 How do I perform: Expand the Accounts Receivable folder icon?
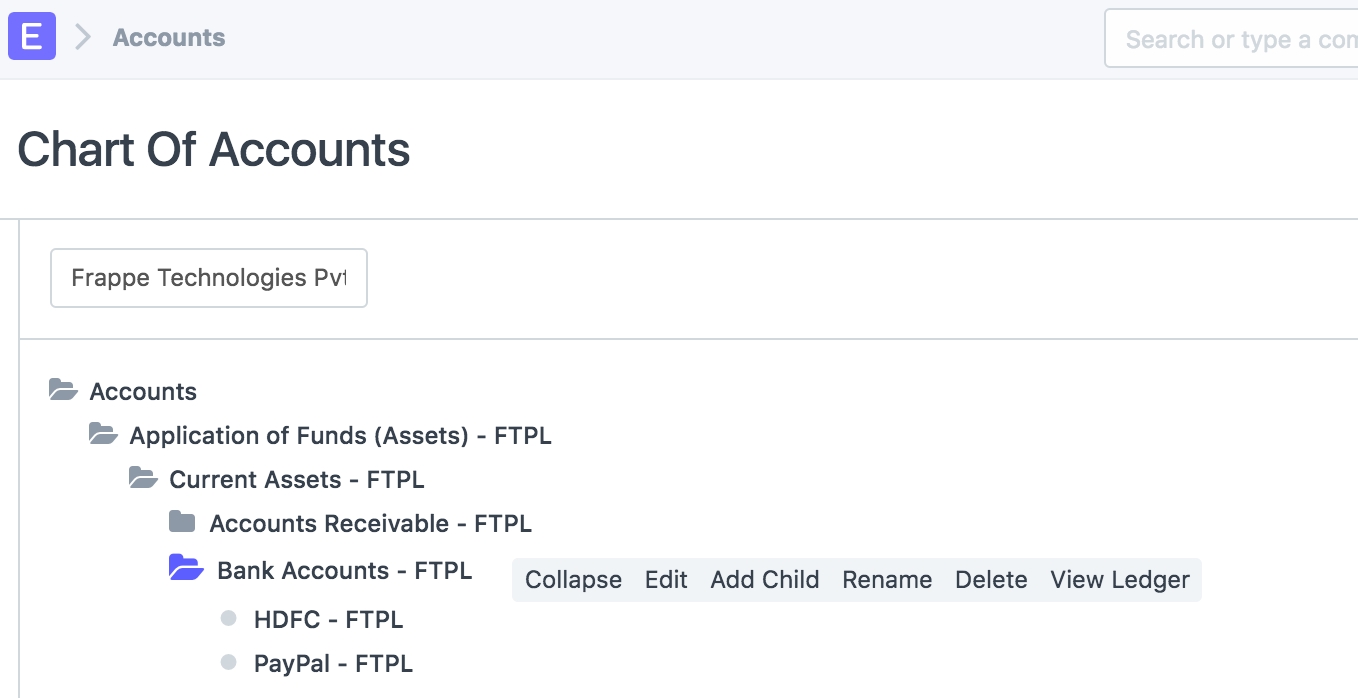point(182,522)
